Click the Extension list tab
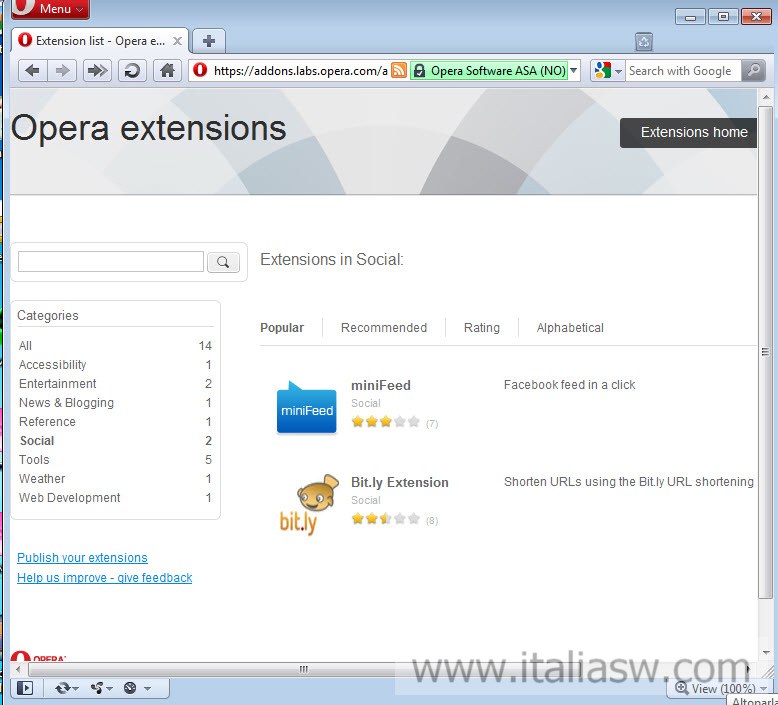This screenshot has height=705, width=778. pyautogui.click(x=99, y=41)
